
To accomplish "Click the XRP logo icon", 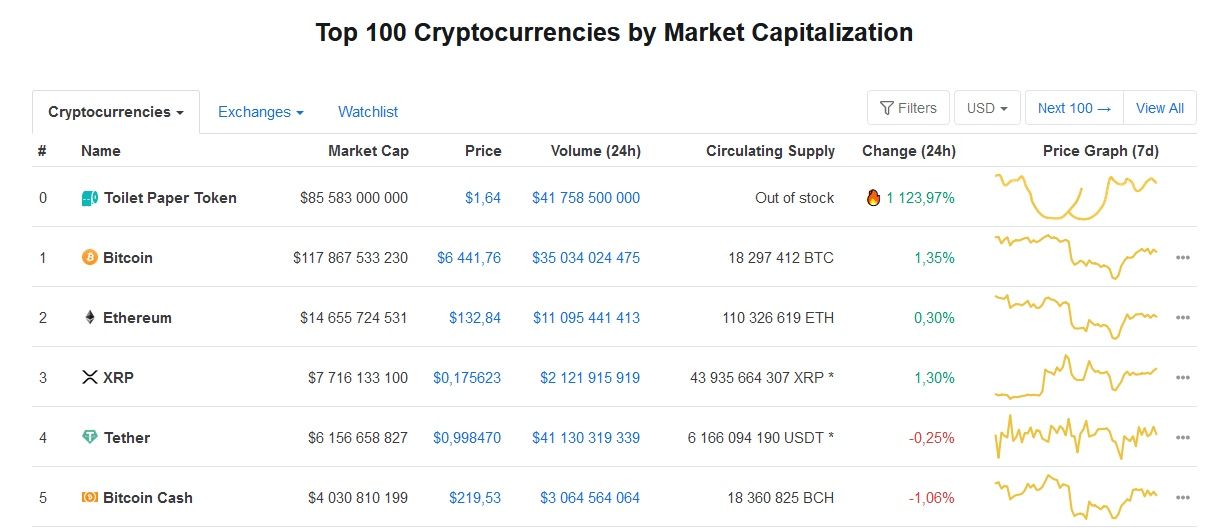I will point(90,378).
